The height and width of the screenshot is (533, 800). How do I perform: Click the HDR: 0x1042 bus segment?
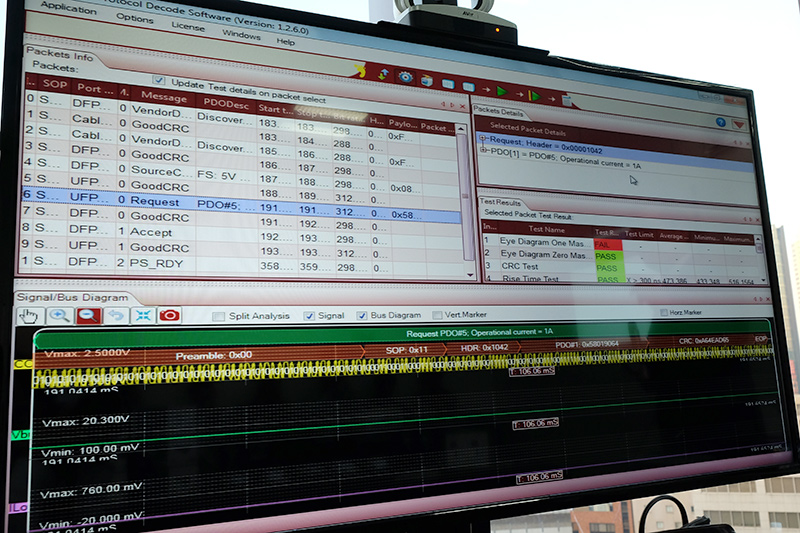(484, 347)
